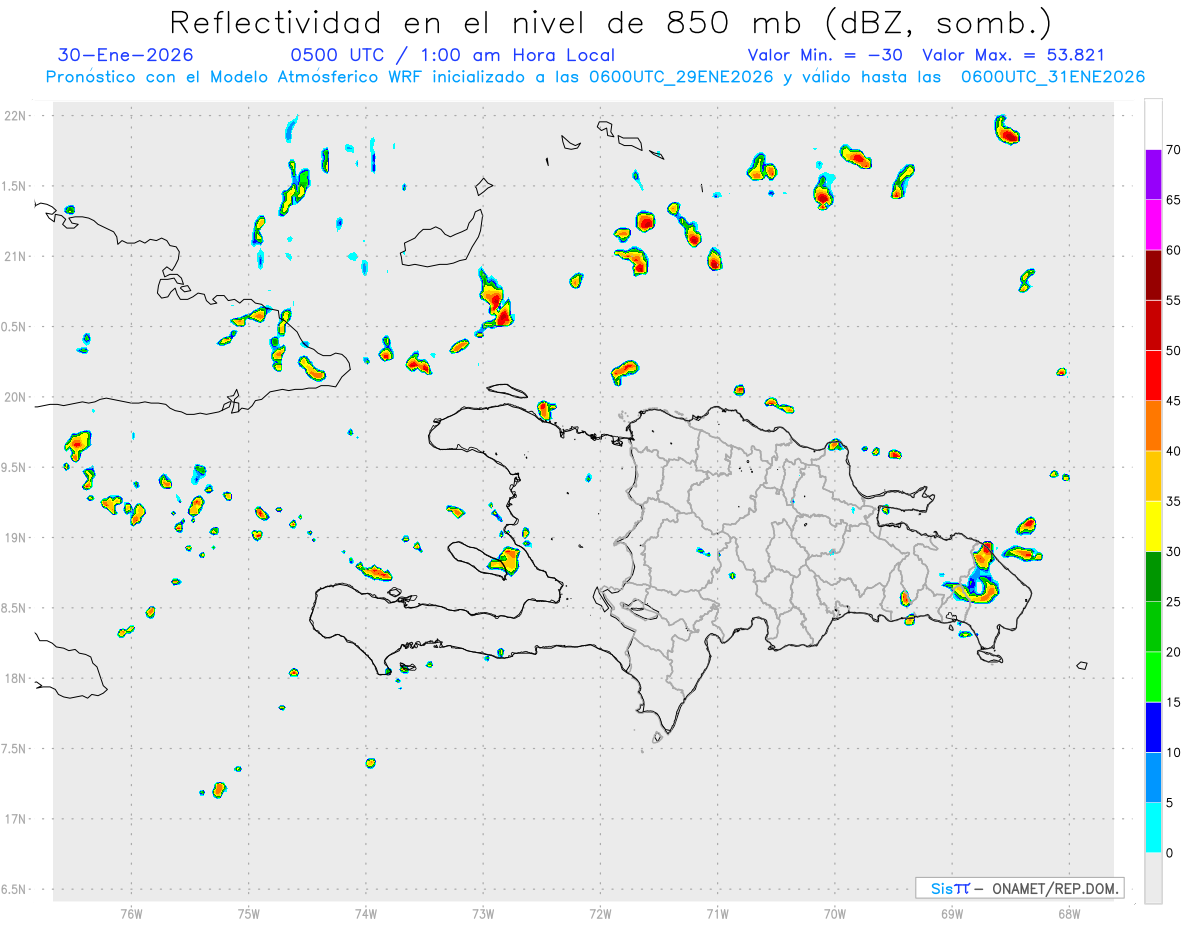Click the colorbar label "40"
The width and height of the screenshot is (1200, 927).
pyautogui.click(x=1174, y=451)
